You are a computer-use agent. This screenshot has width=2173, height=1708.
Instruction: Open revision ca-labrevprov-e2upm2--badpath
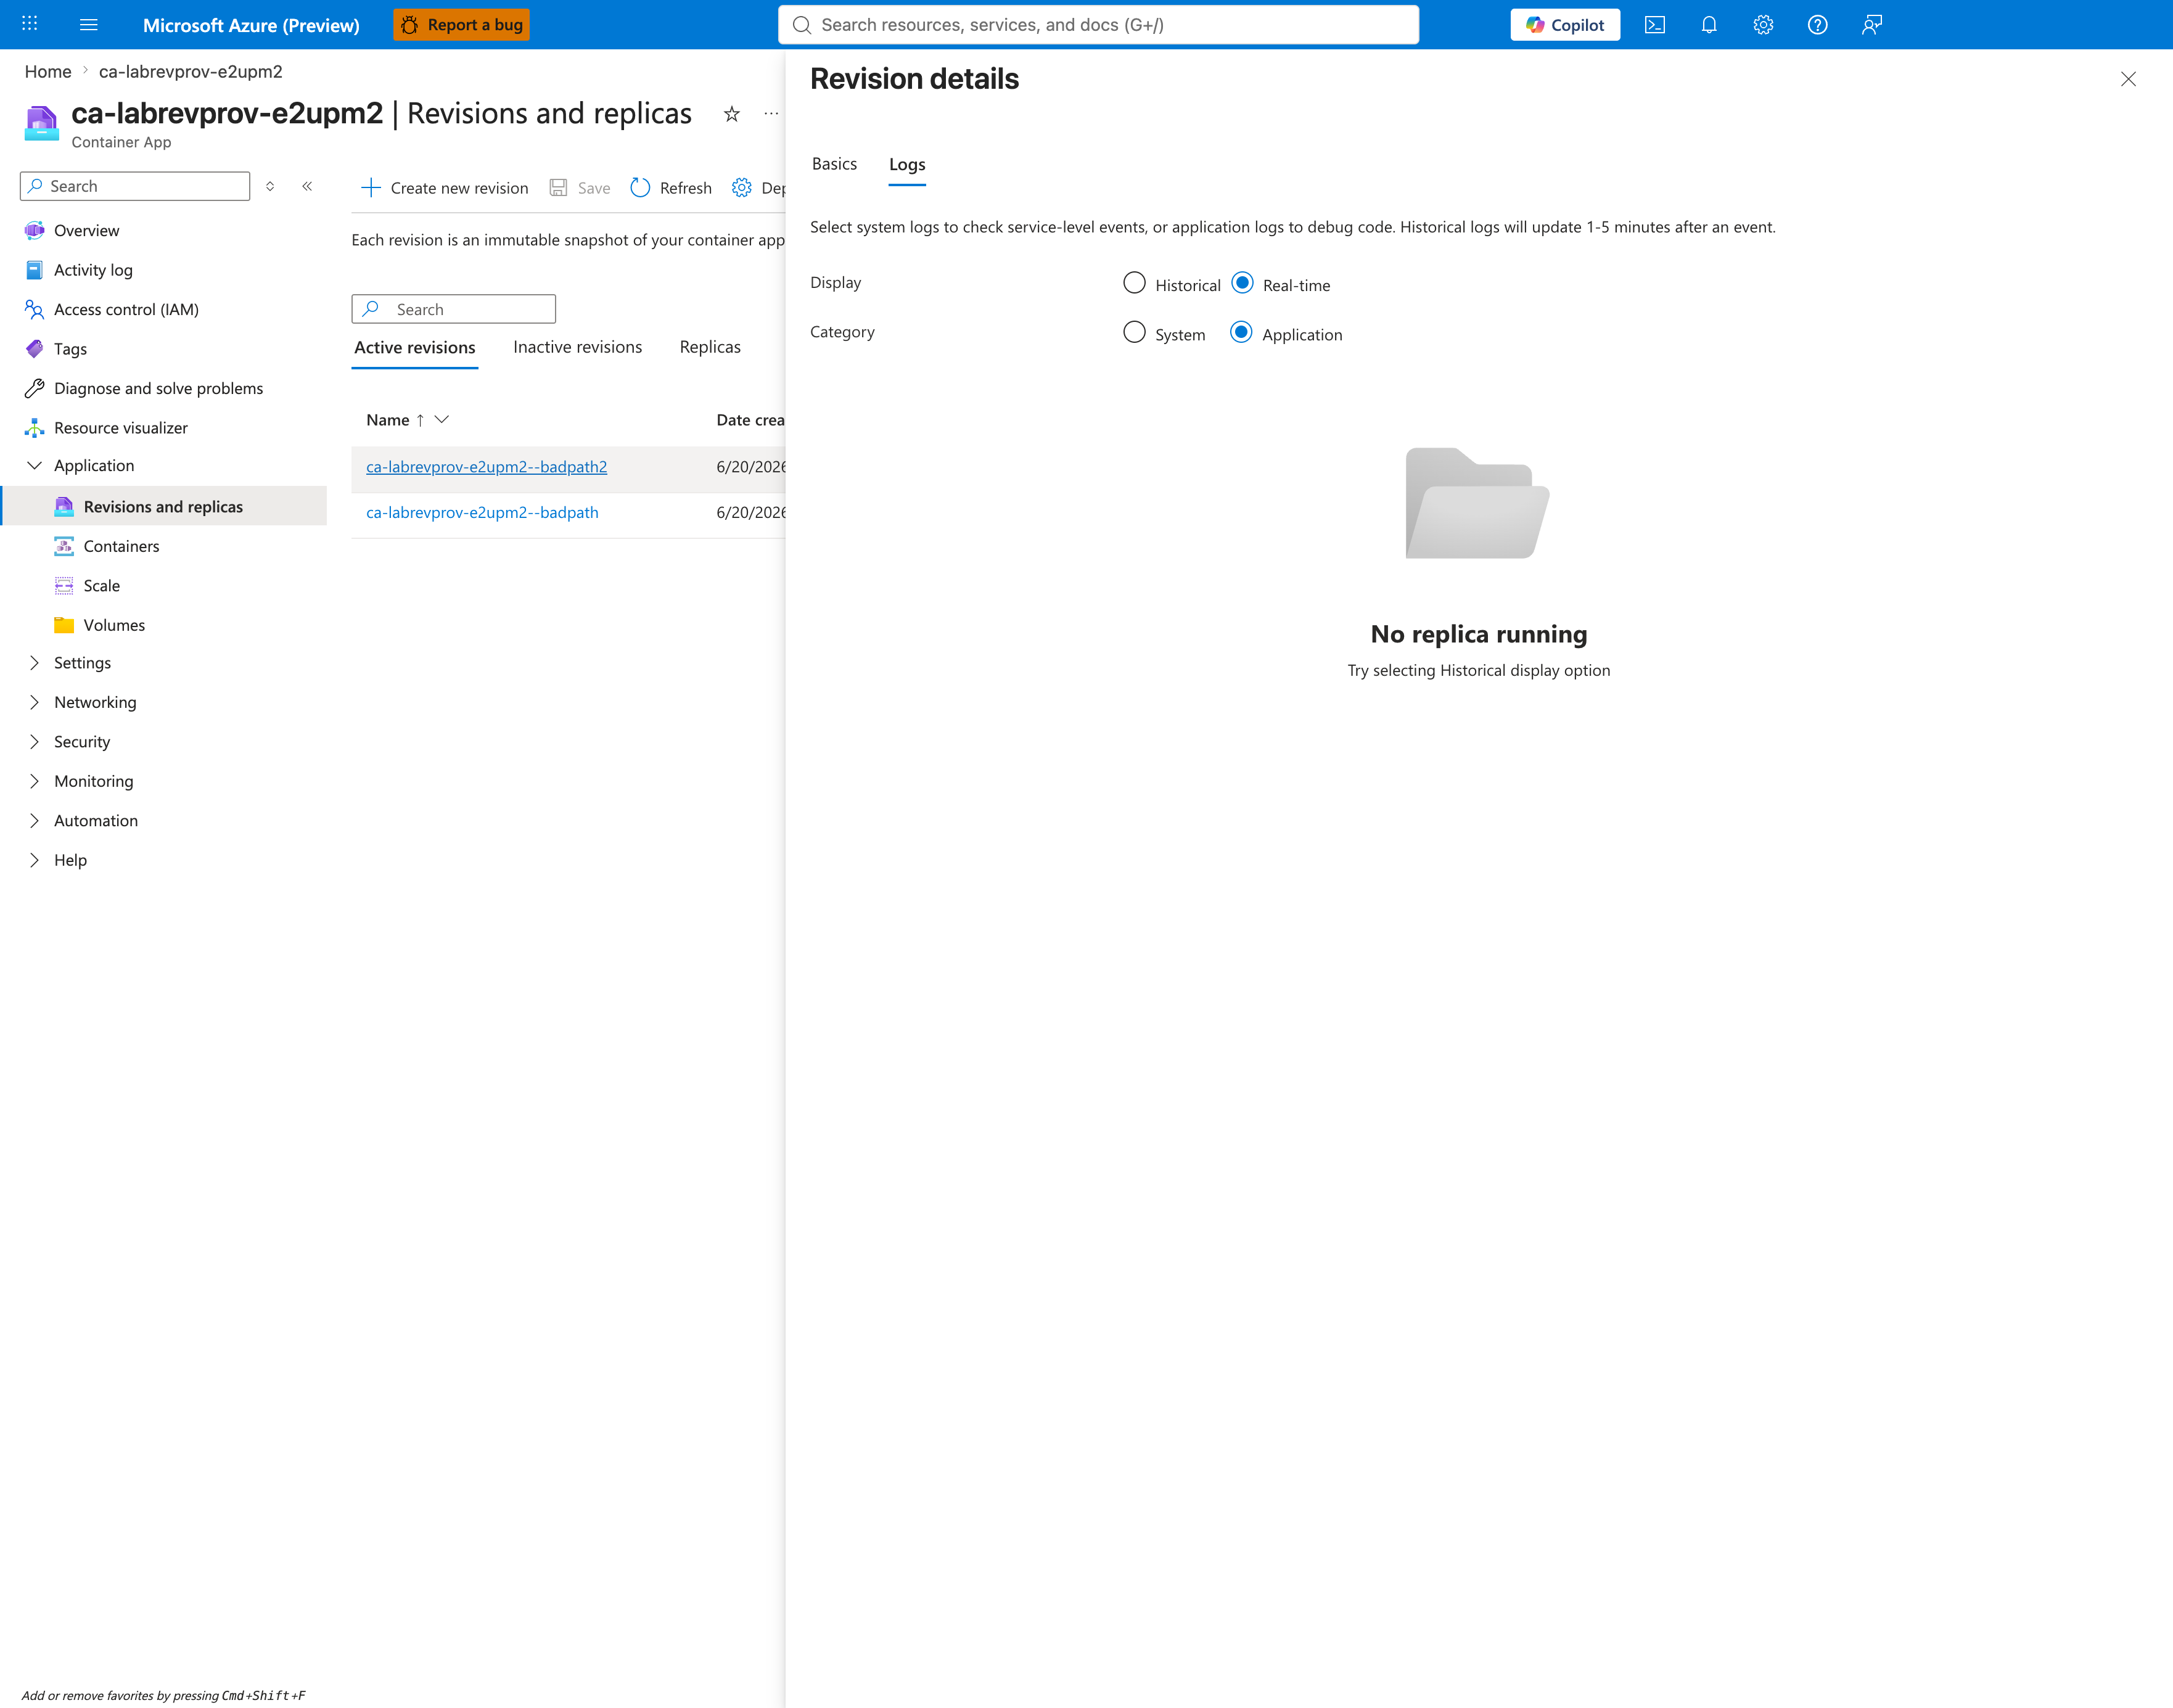point(482,512)
